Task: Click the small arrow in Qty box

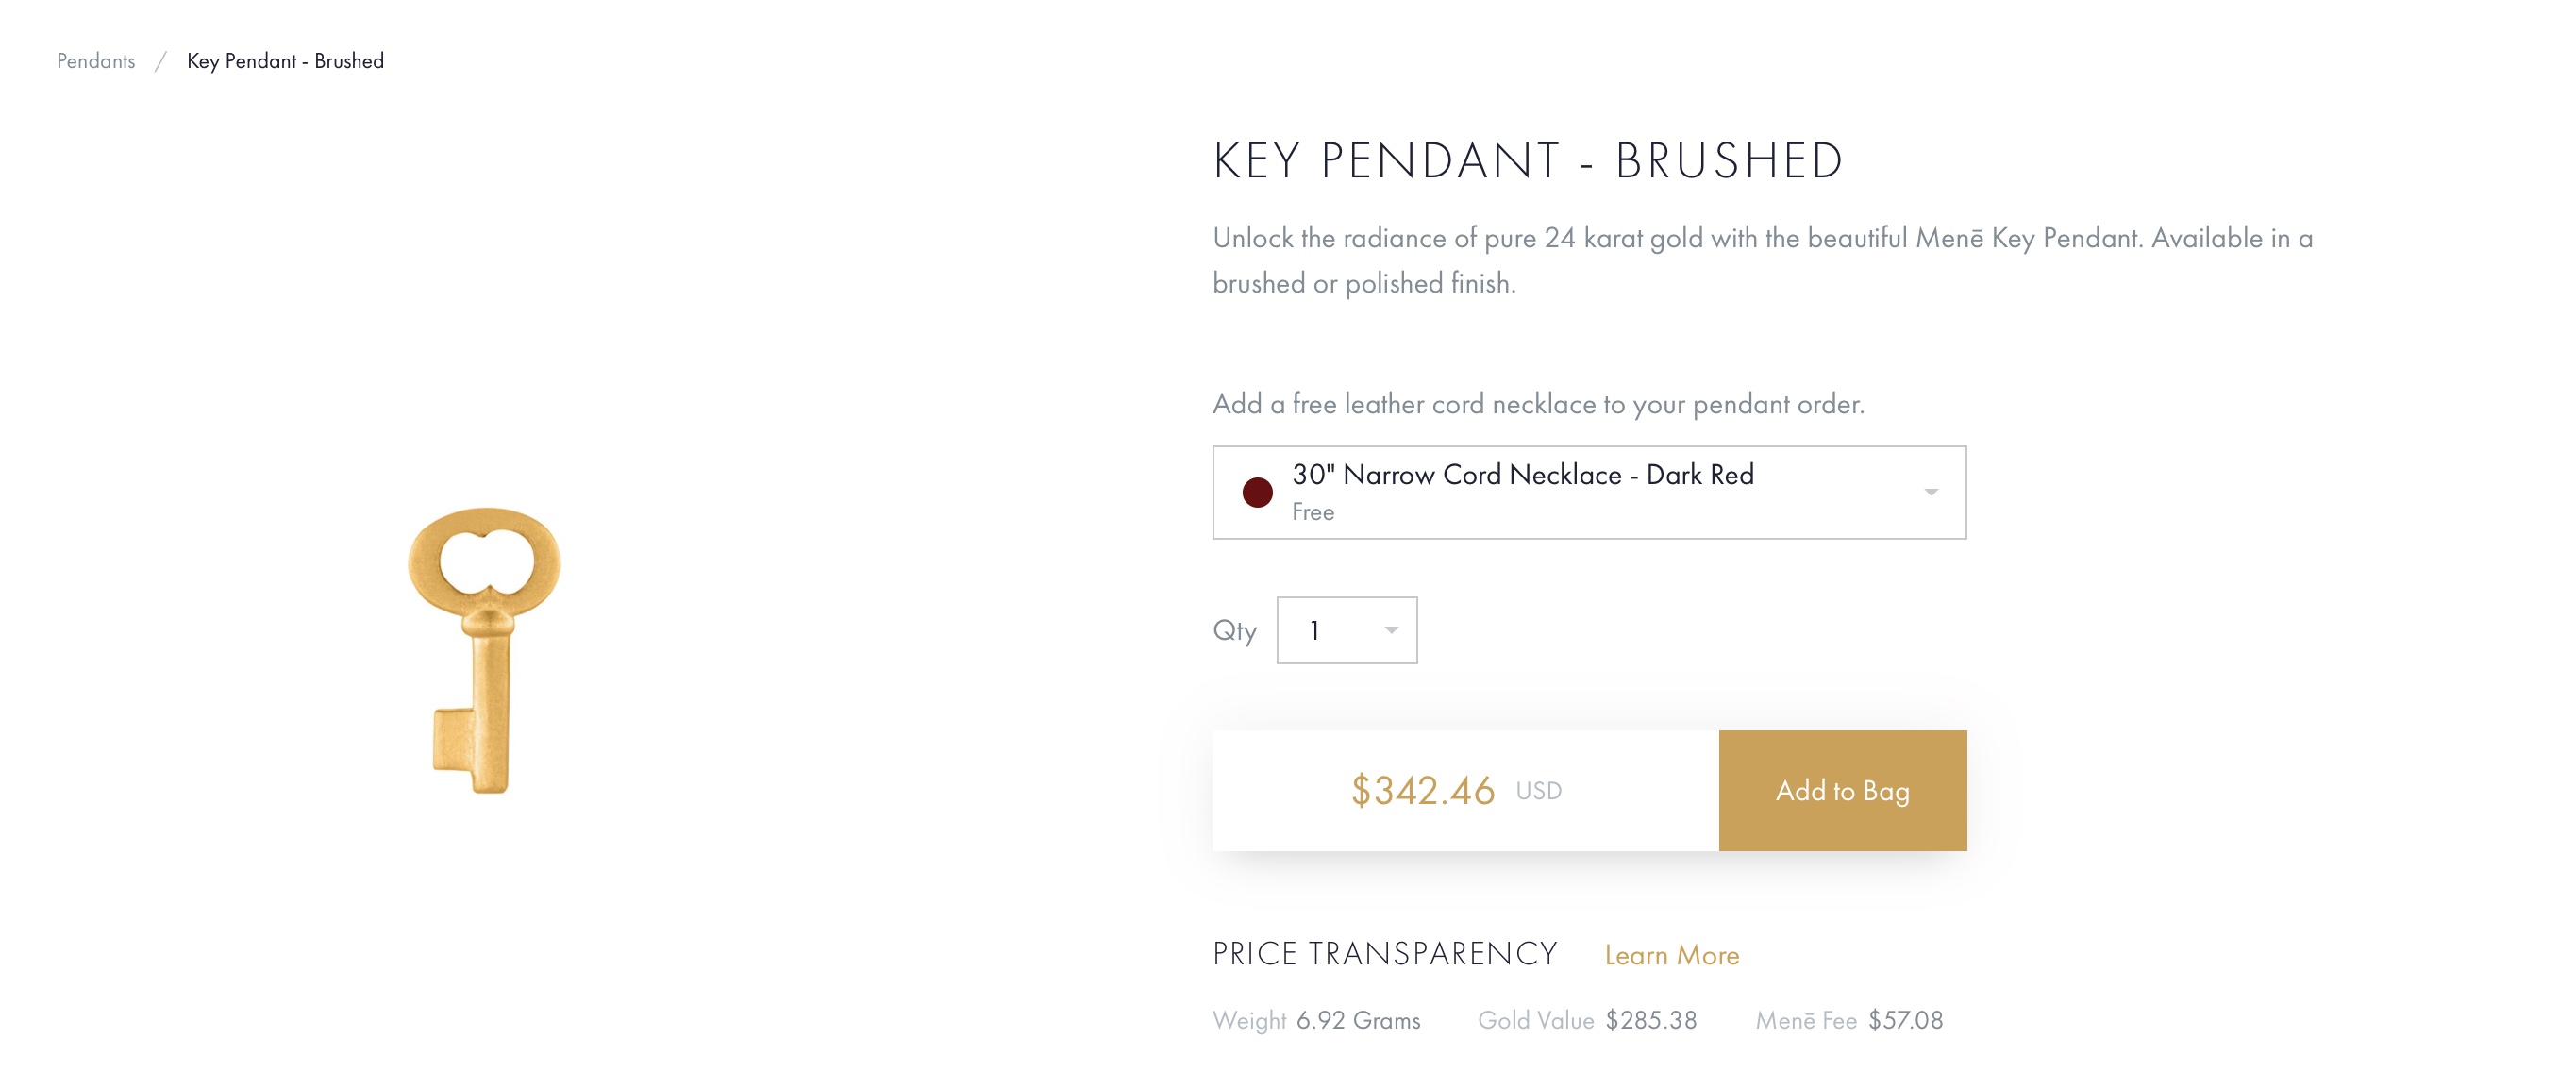Action: tap(1390, 630)
